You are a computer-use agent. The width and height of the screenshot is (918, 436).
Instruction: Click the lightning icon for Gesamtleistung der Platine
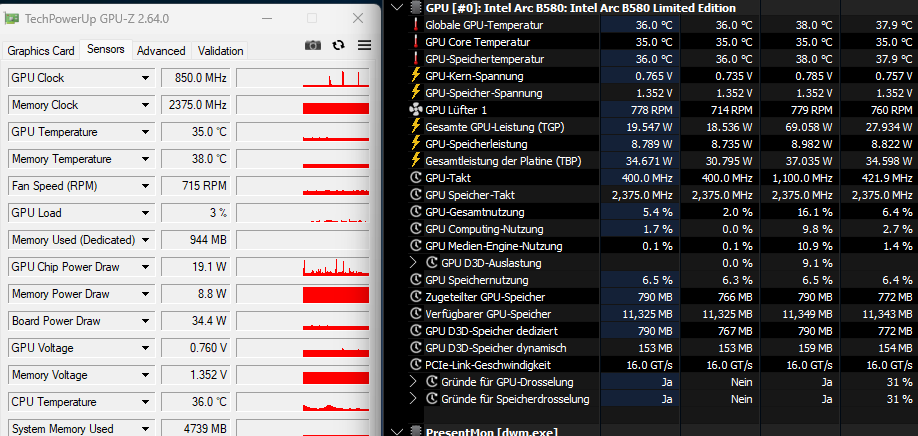[416, 160]
